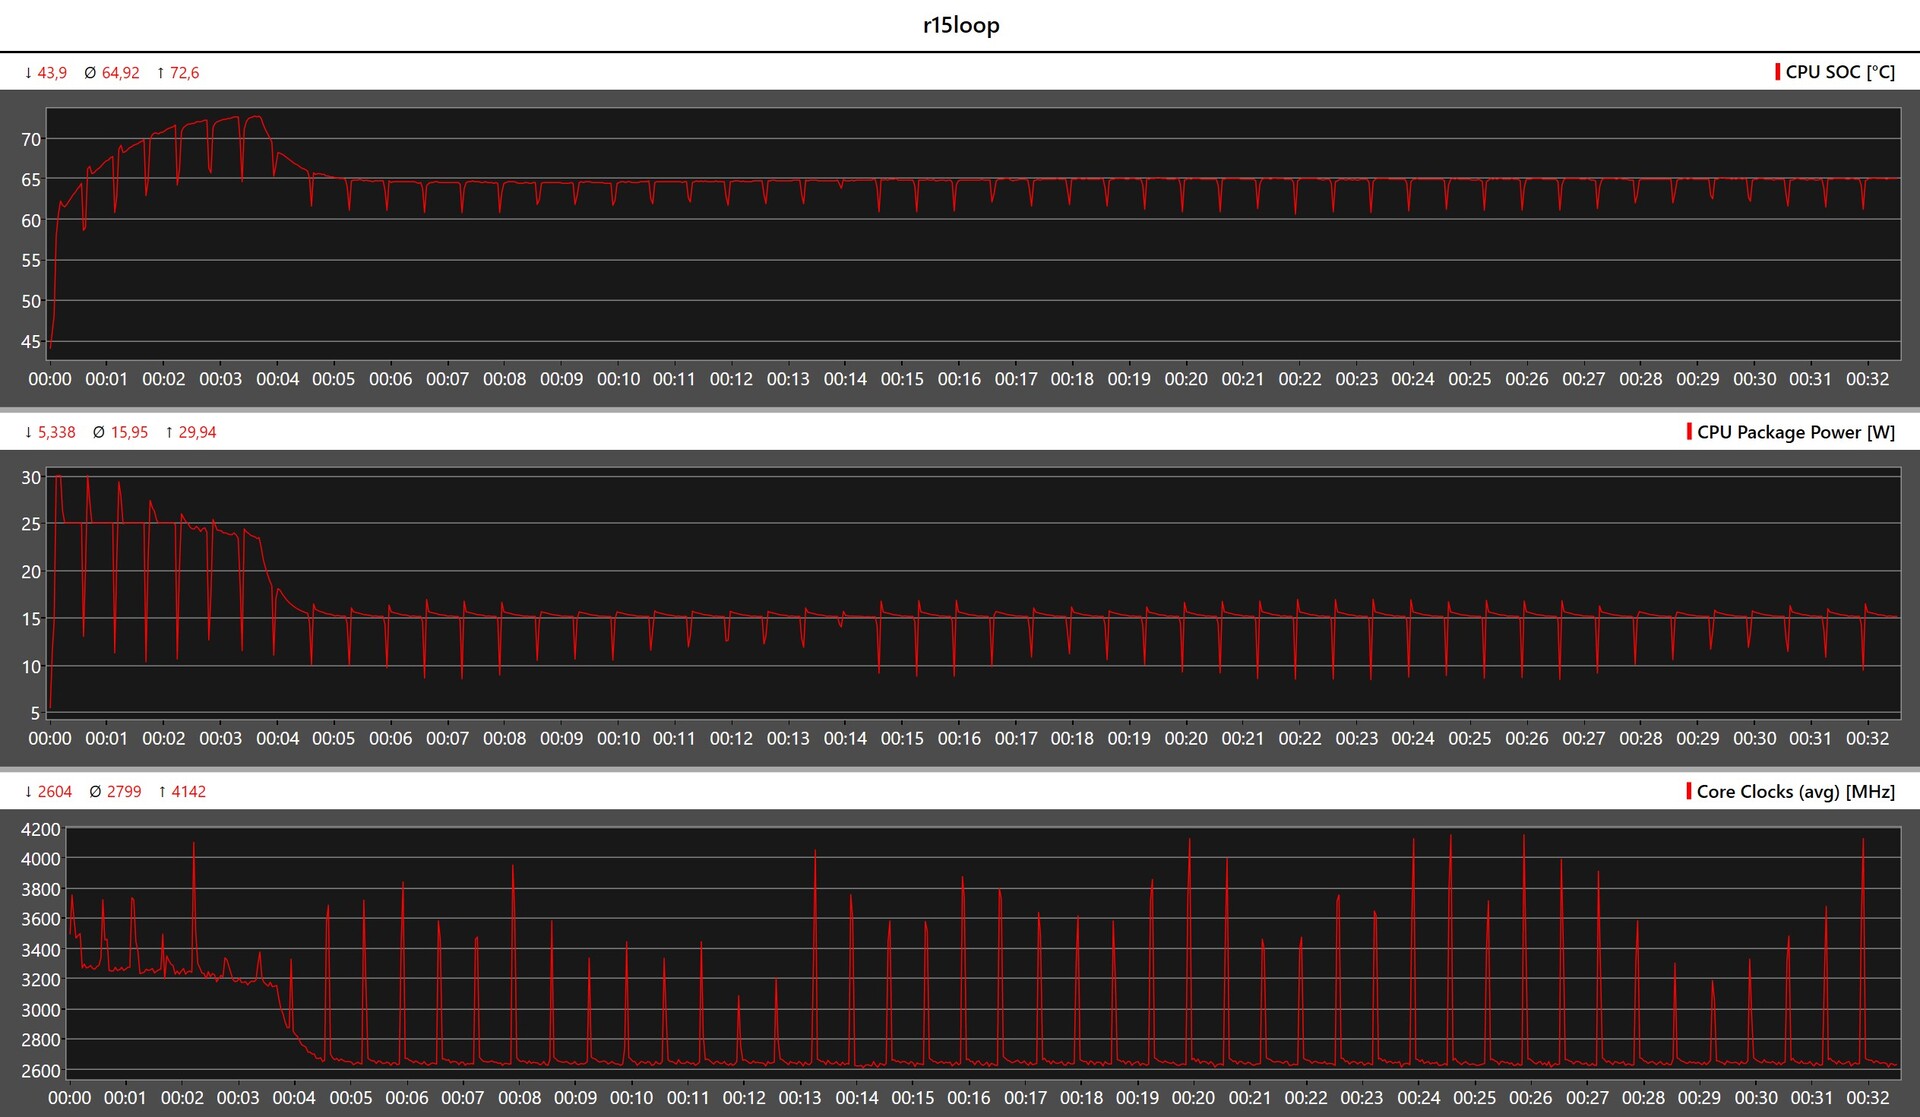Click the core clocks minimum 2604
The width and height of the screenshot is (1920, 1117).
[x=54, y=791]
